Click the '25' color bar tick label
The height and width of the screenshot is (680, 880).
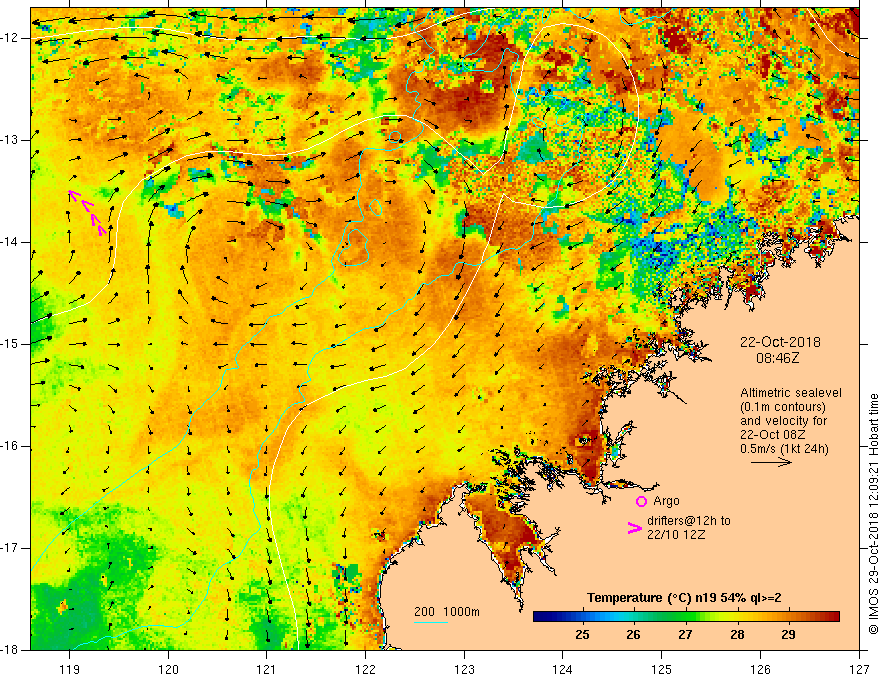click(x=583, y=635)
